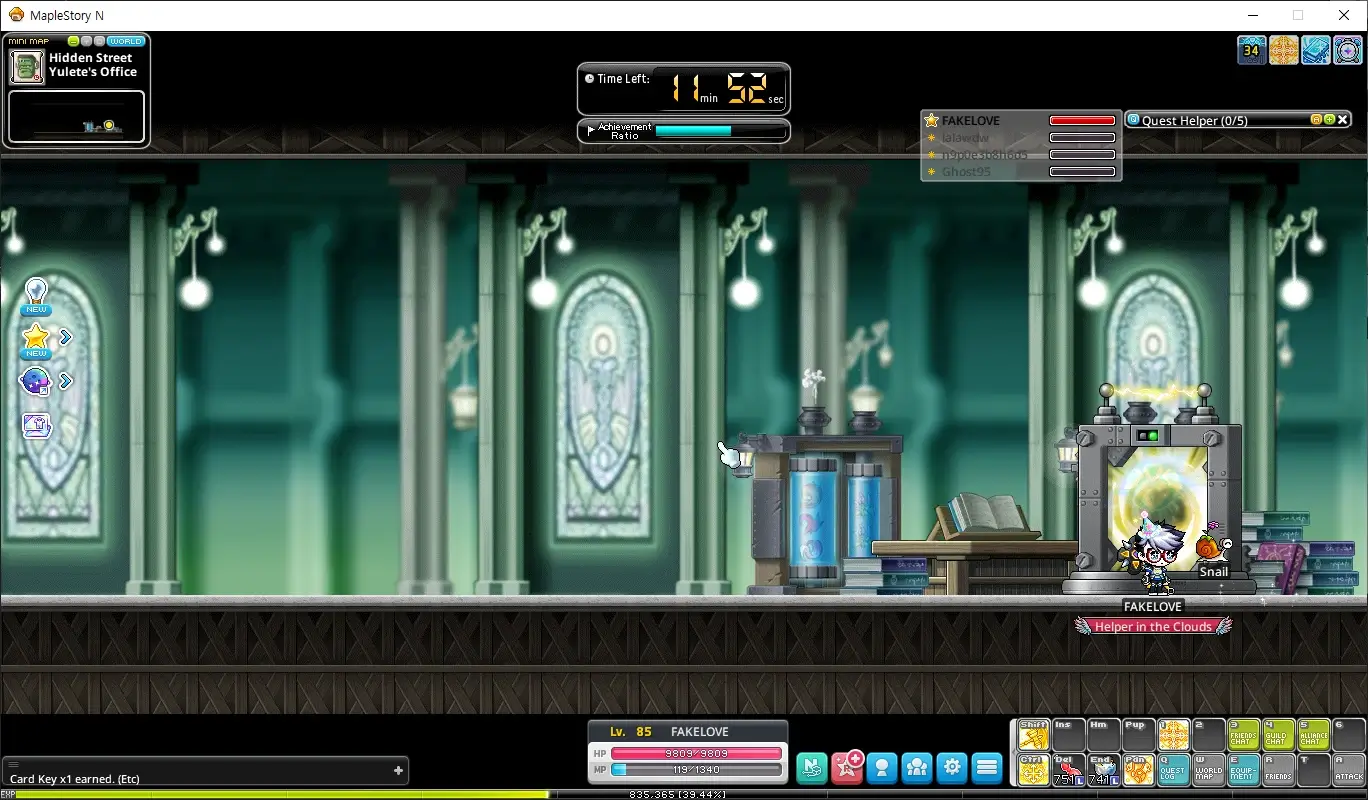Image resolution: width=1368 pixels, height=800 pixels.
Task: Expand arrow beside the star icon
Action: pyautogui.click(x=66, y=338)
